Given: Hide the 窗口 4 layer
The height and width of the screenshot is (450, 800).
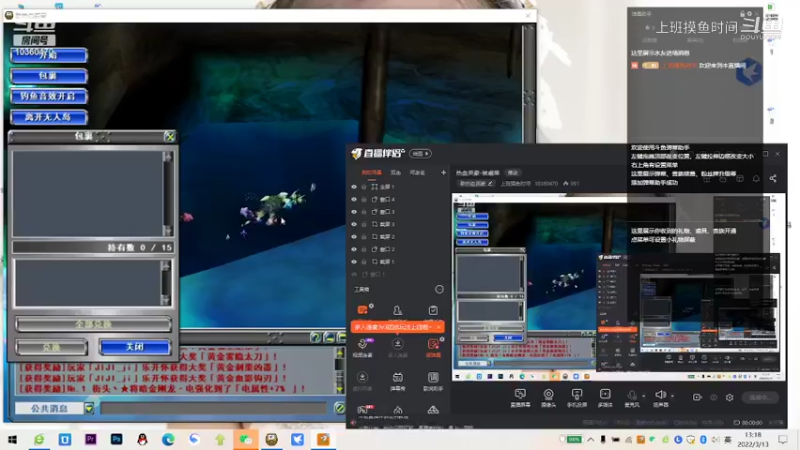Looking at the screenshot, I should point(354,199).
